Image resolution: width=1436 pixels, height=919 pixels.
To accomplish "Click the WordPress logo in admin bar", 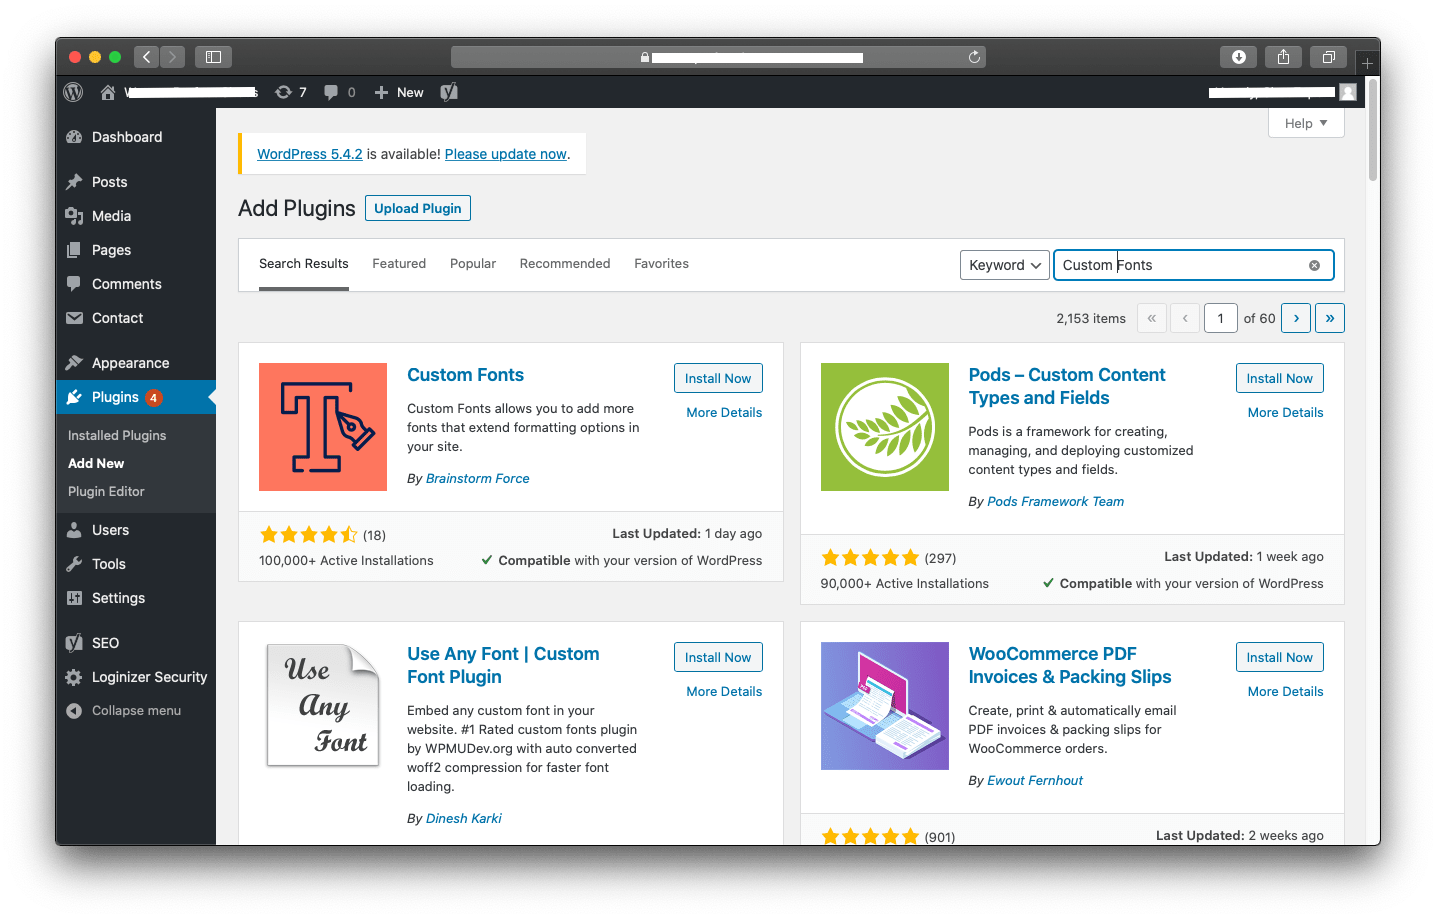I will (x=73, y=92).
